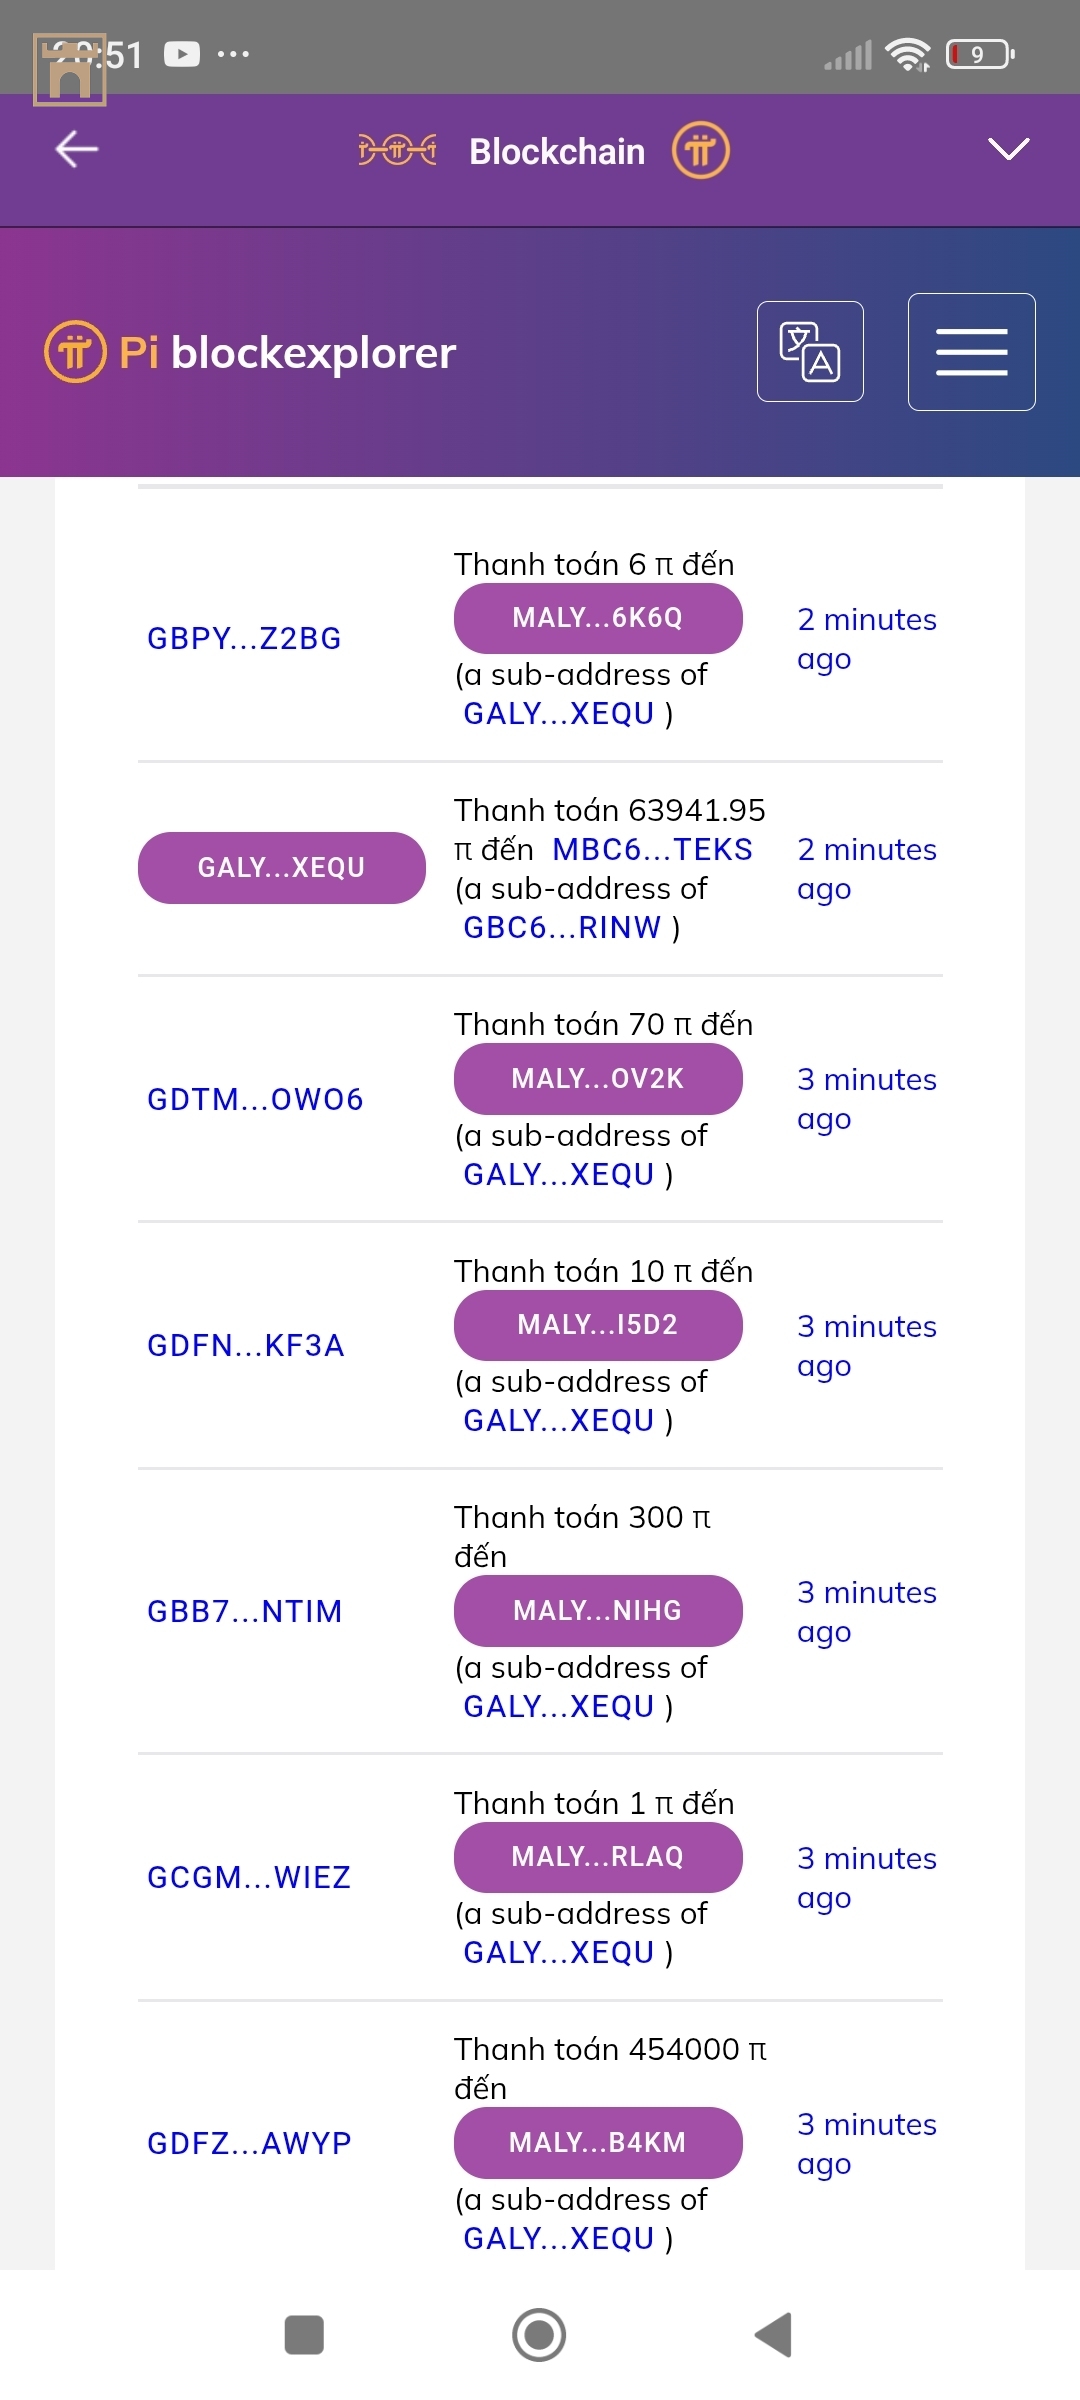The width and height of the screenshot is (1080, 2400).
Task: Open sender address GCGM...WIEZ
Action: click(249, 1877)
